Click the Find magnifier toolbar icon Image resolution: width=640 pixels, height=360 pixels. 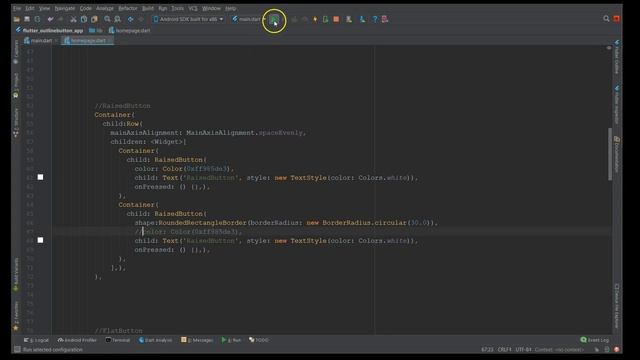tap(107, 19)
